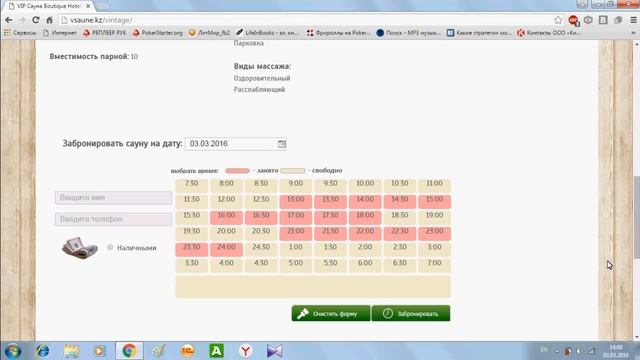Click the EN language indicator in tray
The image size is (640, 360).
click(x=544, y=350)
